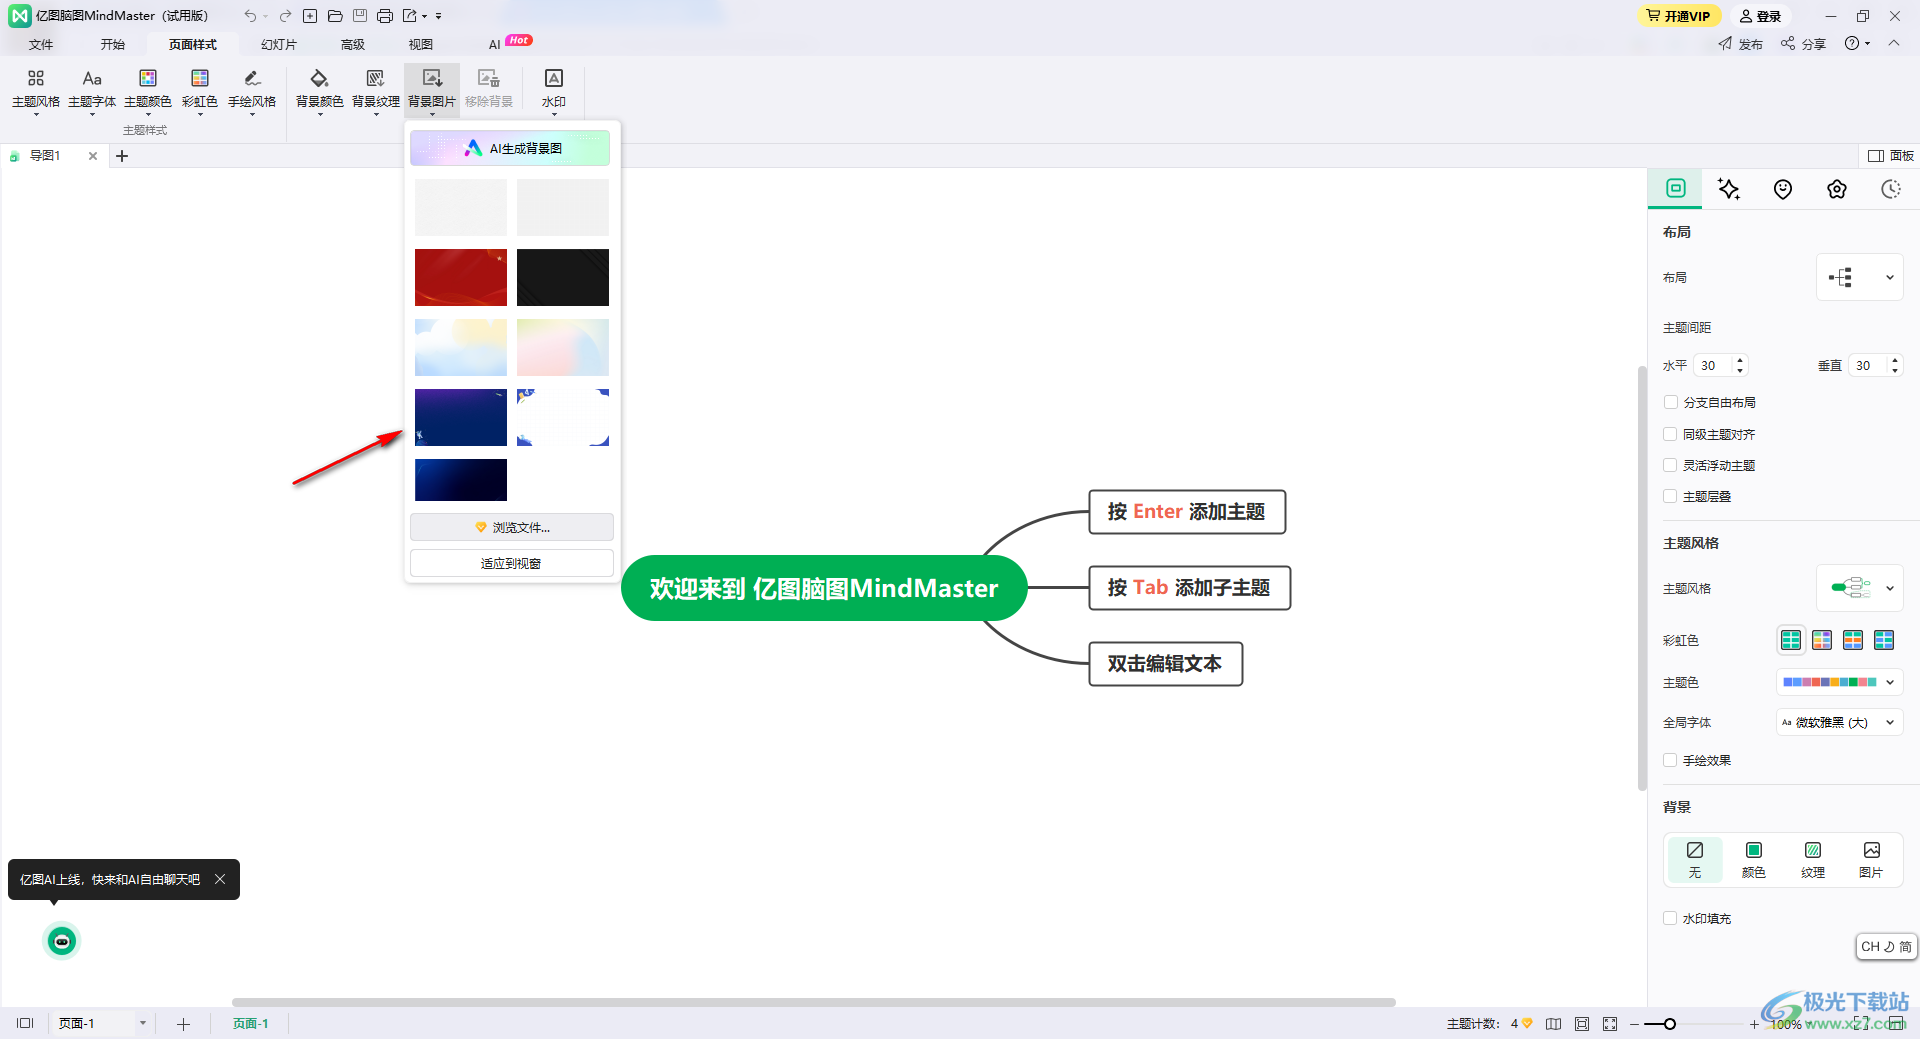The height and width of the screenshot is (1040, 1920).
Task: Enable 分支自由布局 checkbox
Action: [1670, 403]
